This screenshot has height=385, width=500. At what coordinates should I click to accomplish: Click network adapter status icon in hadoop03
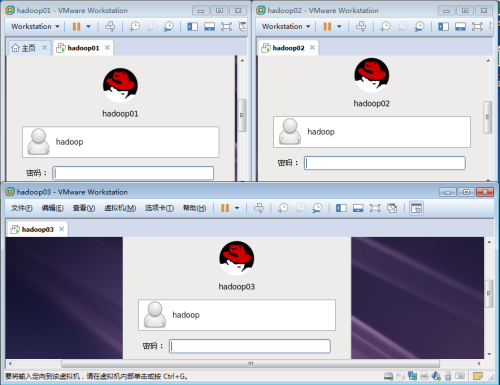pos(412,376)
